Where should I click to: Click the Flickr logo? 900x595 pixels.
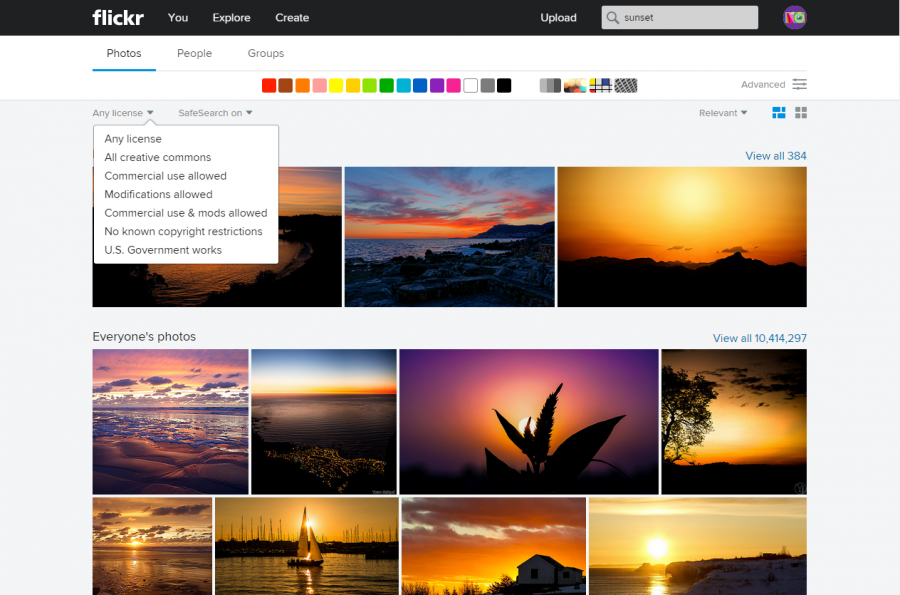(x=118, y=17)
